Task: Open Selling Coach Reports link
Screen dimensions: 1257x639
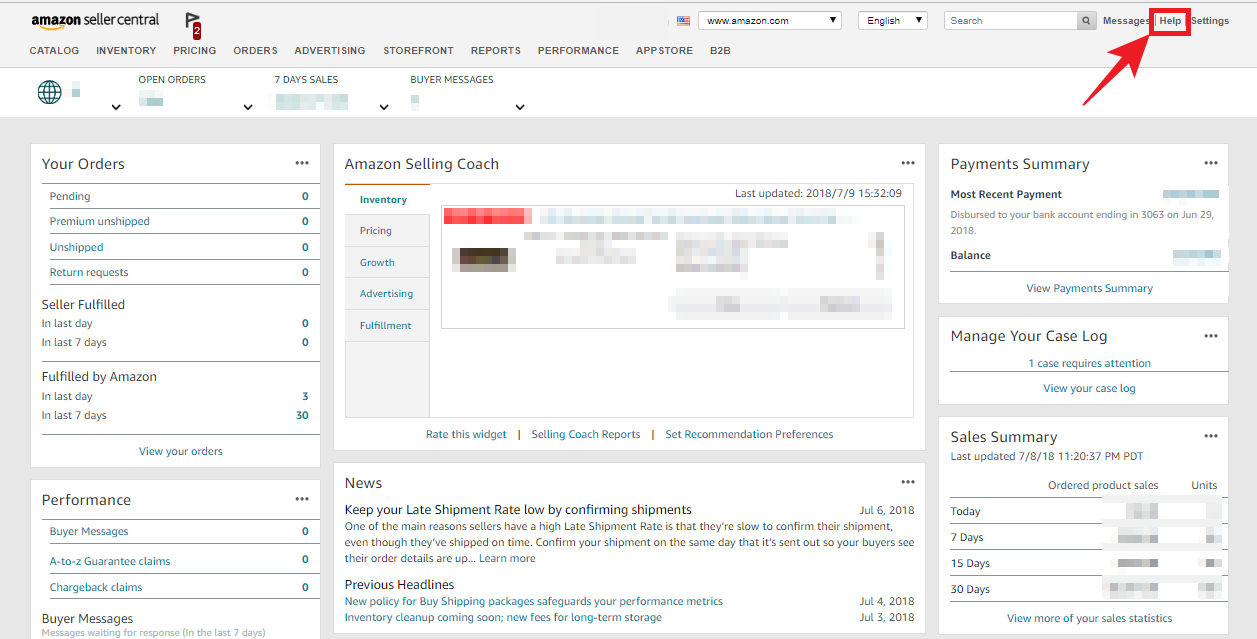Action: pos(586,434)
